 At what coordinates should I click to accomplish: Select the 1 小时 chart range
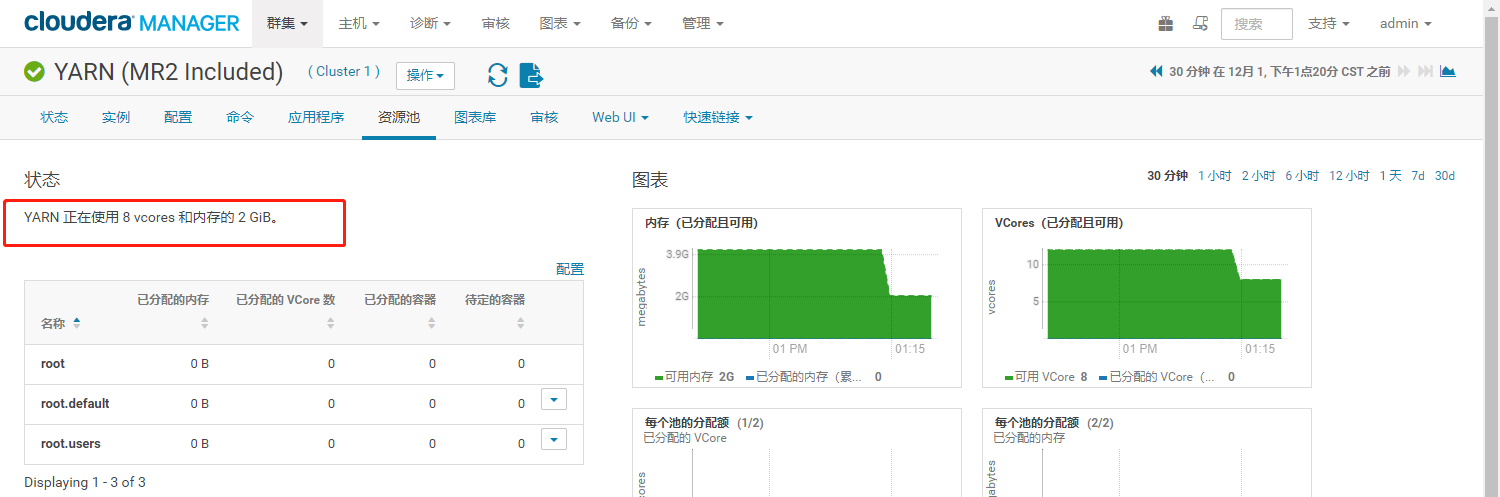(x=1214, y=176)
